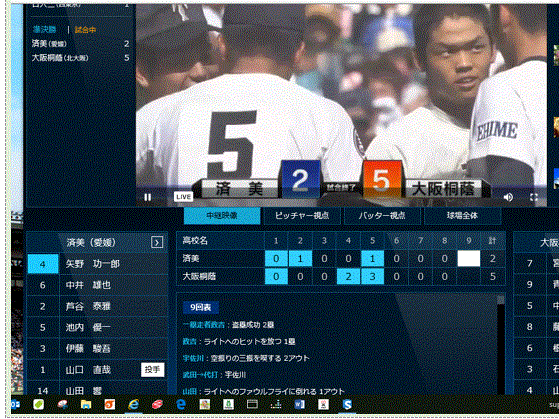Open the orange 5 icon on taskbar
The width and height of the screenshot is (559, 419).
click(110, 404)
